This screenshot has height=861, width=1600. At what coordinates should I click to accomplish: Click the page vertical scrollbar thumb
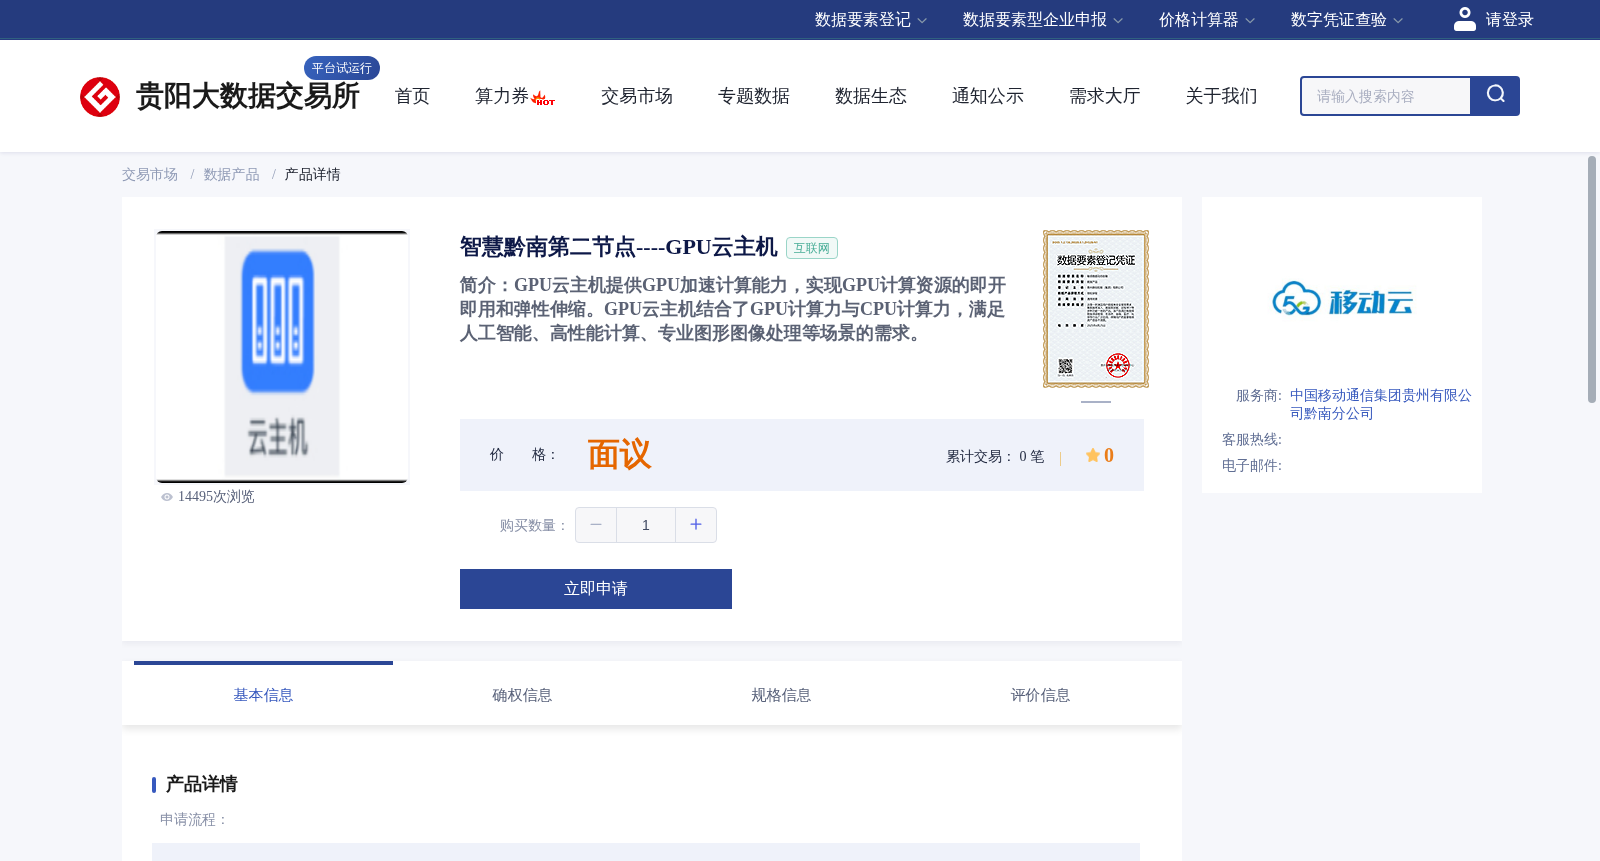1592,279
